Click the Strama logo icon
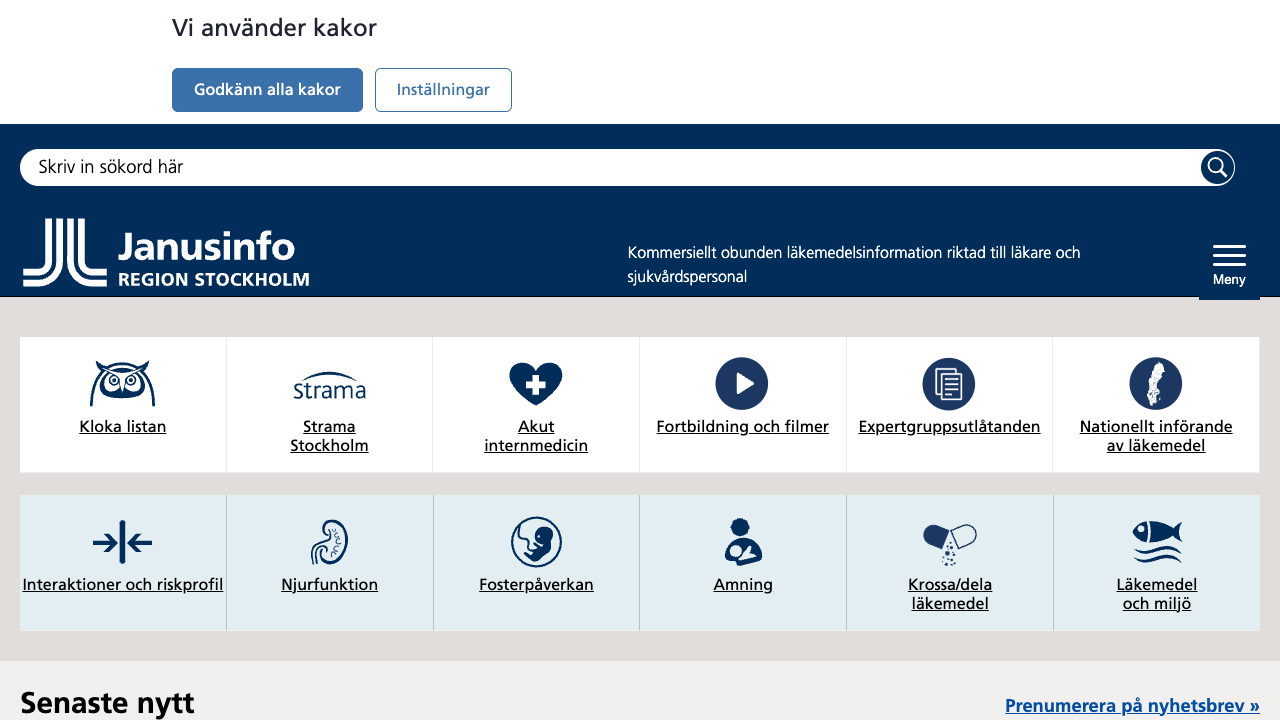 pyautogui.click(x=329, y=386)
